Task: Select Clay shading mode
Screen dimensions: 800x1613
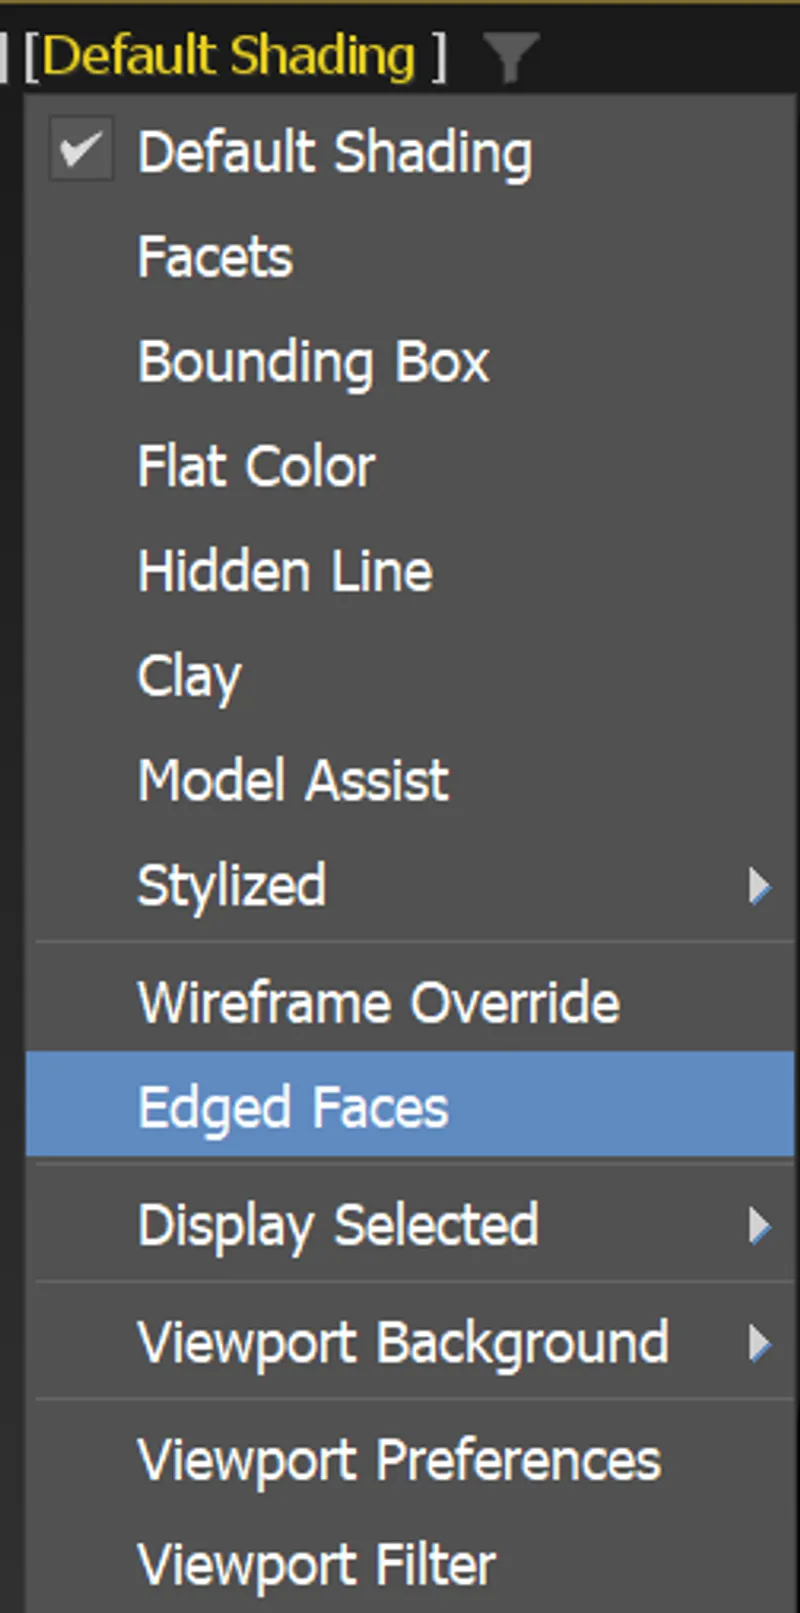Action: click(189, 676)
